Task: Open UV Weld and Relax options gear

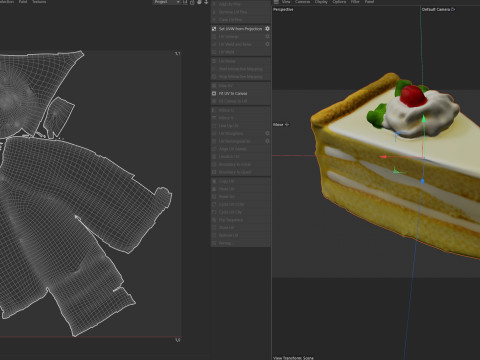Action: point(267,44)
